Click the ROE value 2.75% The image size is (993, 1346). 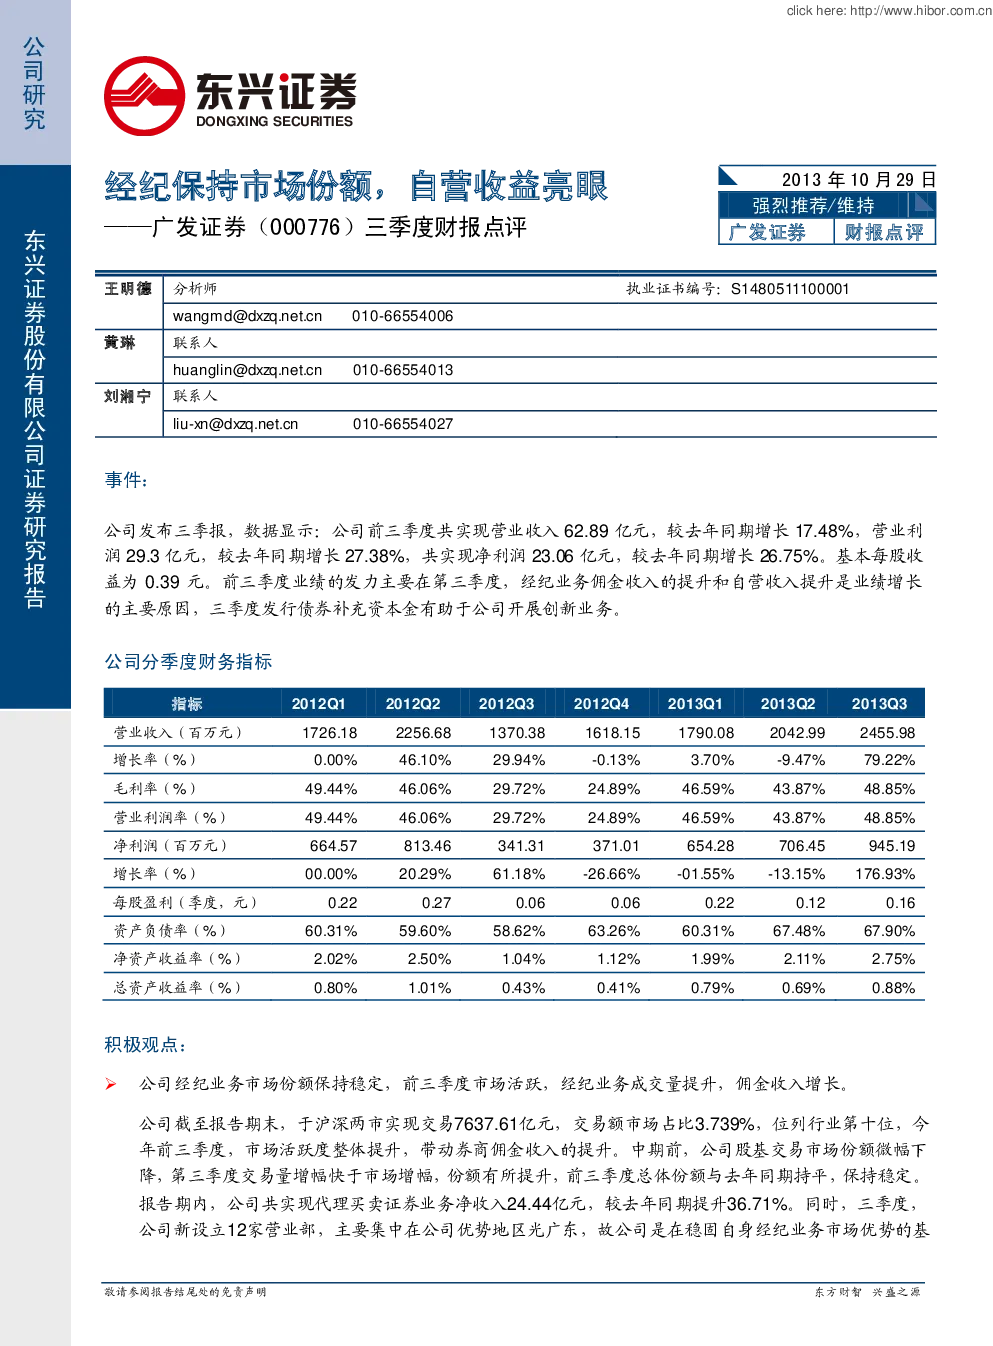click(893, 959)
